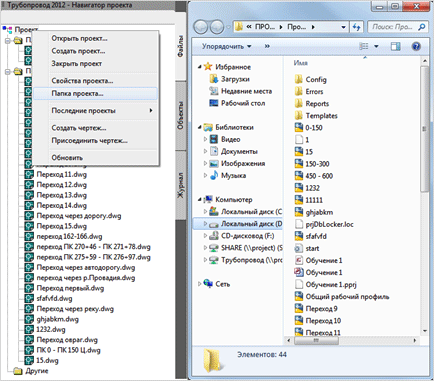Click the refresh arrows icon beside address bar
434x381 pixels.
point(356,27)
